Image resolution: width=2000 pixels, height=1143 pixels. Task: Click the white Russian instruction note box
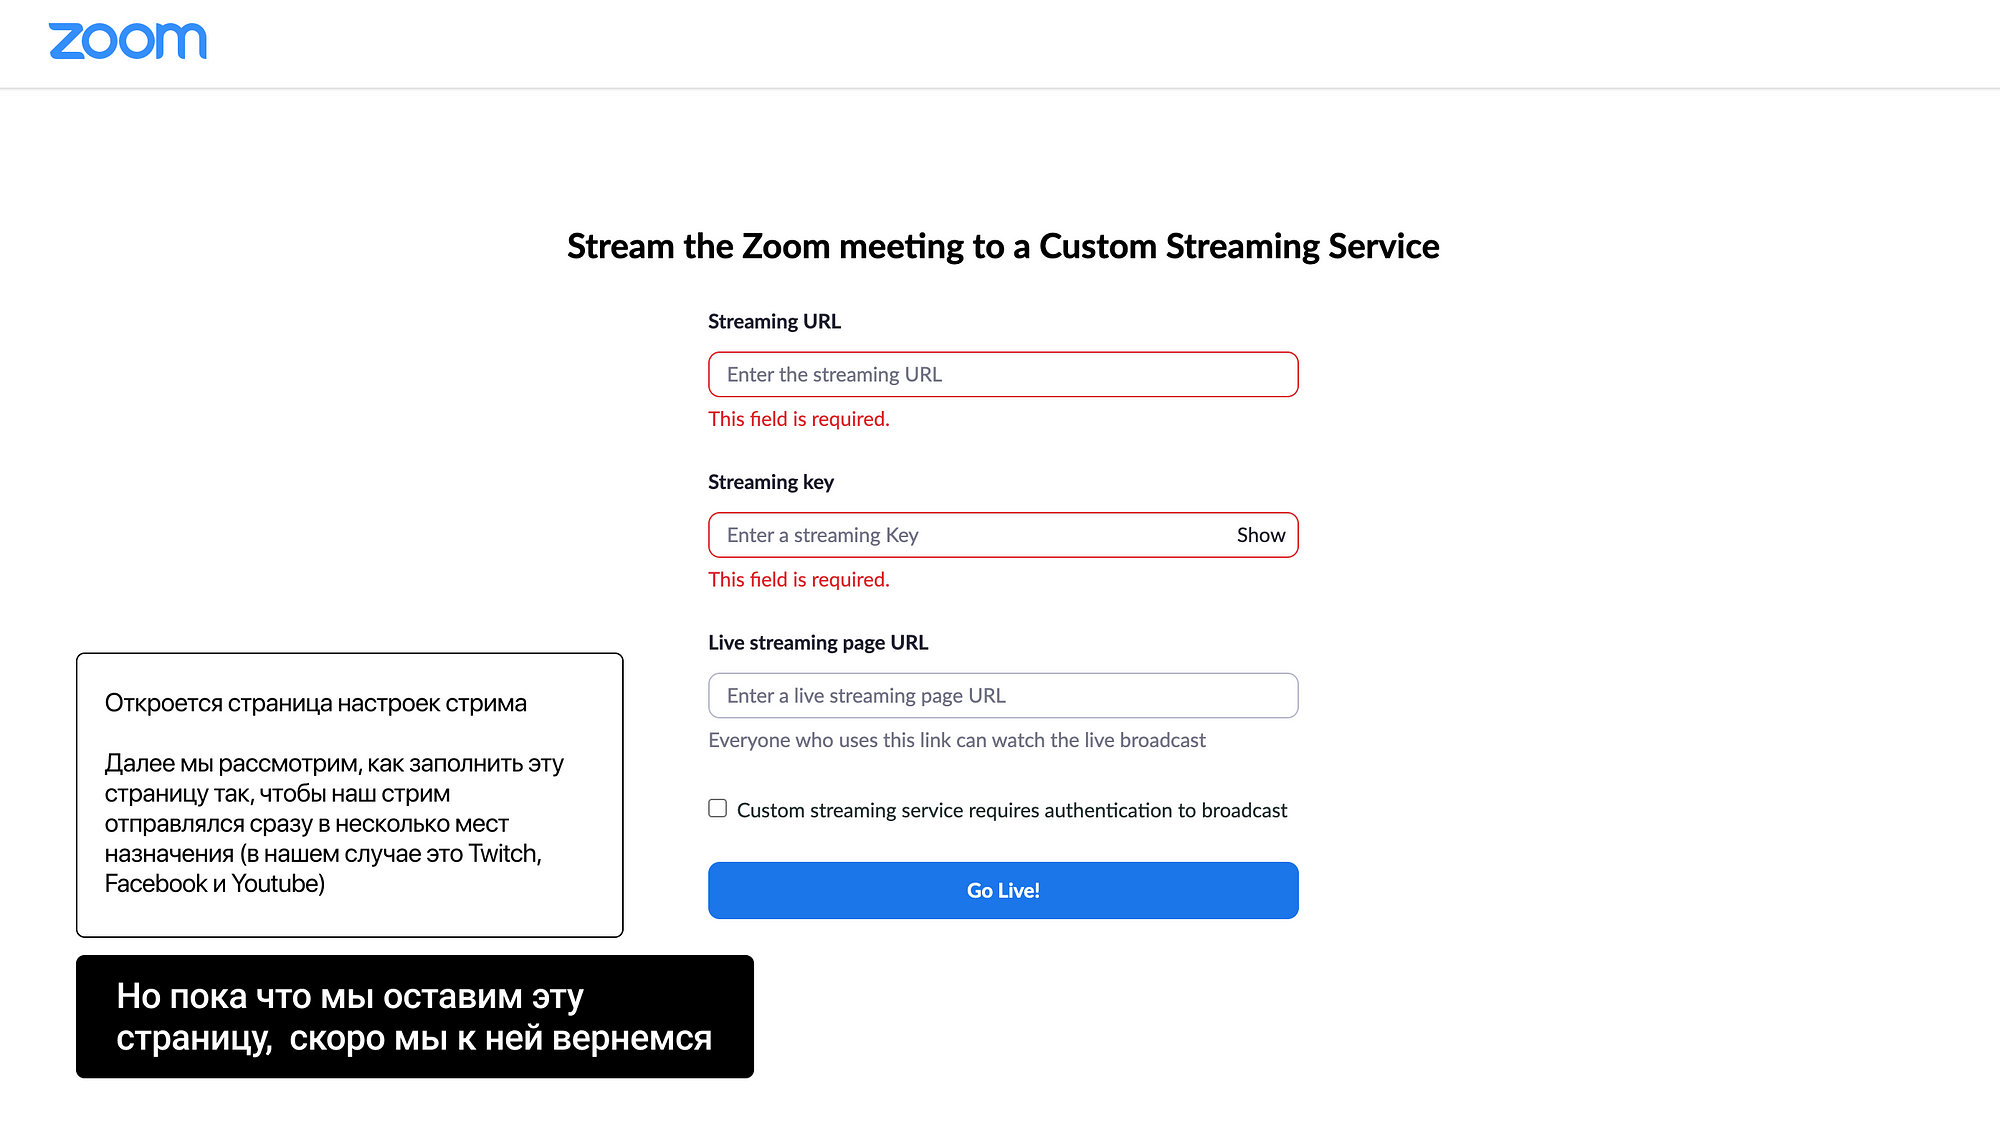click(x=350, y=795)
